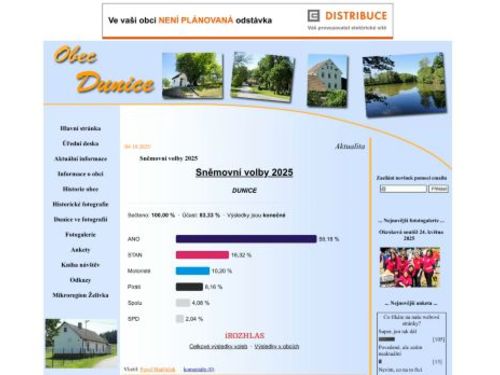500x375 pixels.
Task: Open the article comments link
Action: tap(199, 369)
